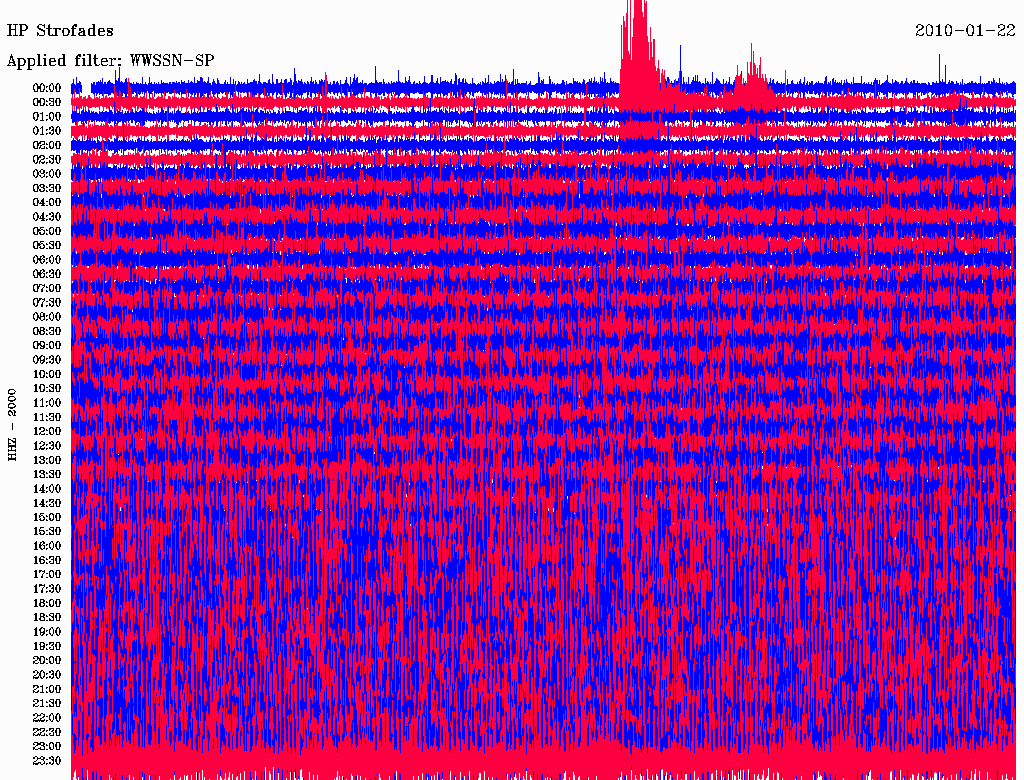The height and width of the screenshot is (780, 1024).
Task: Select the 19:00 time label
Action: (47, 632)
